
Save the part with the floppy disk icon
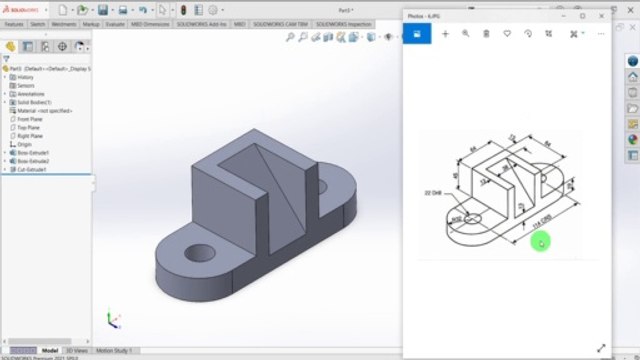click(x=103, y=10)
